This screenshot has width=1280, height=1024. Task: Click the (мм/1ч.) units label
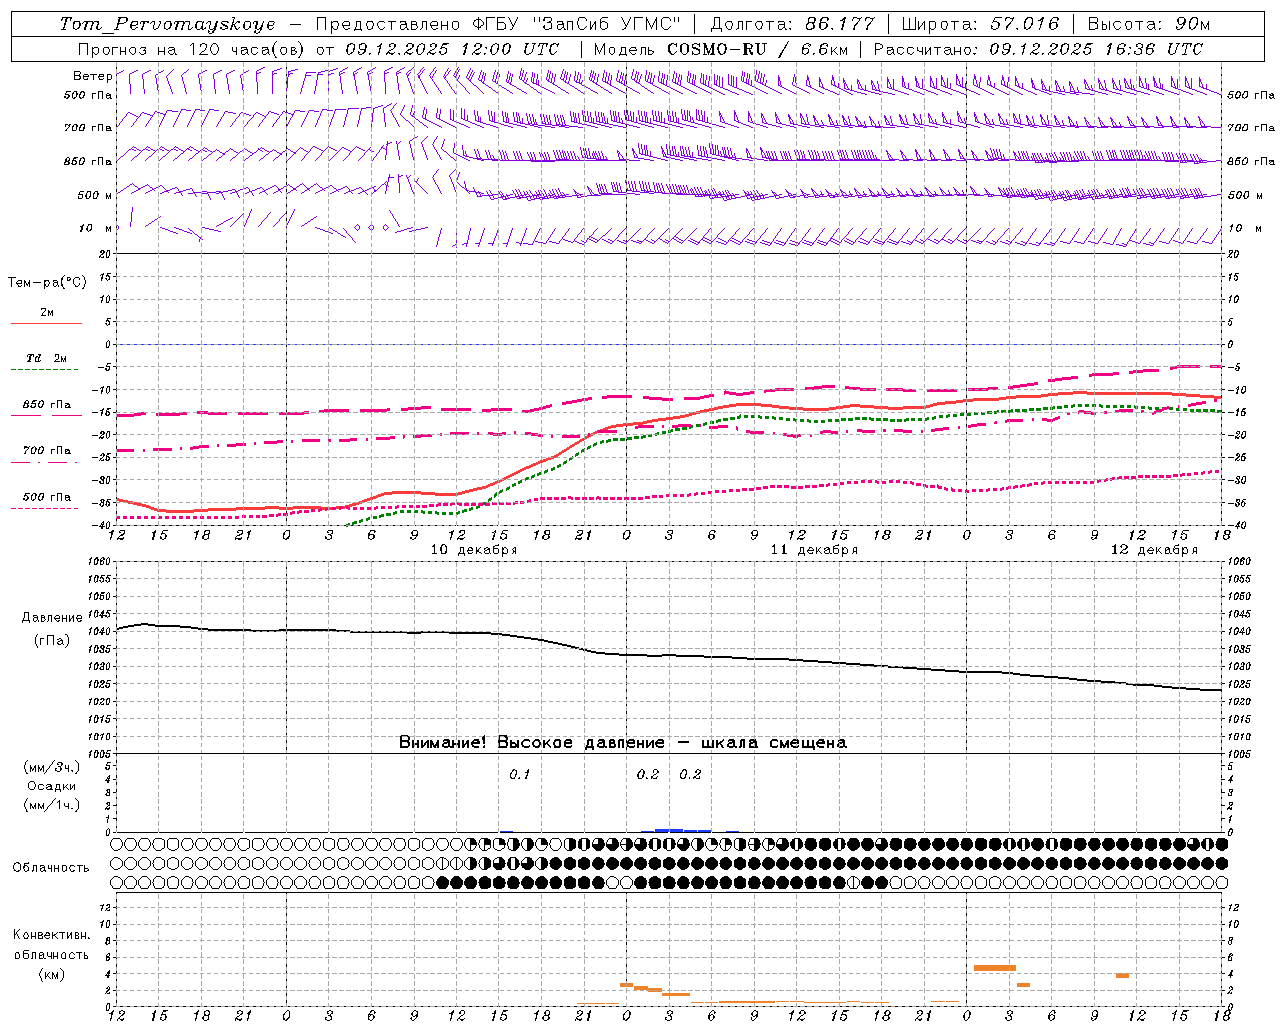tap(51, 805)
